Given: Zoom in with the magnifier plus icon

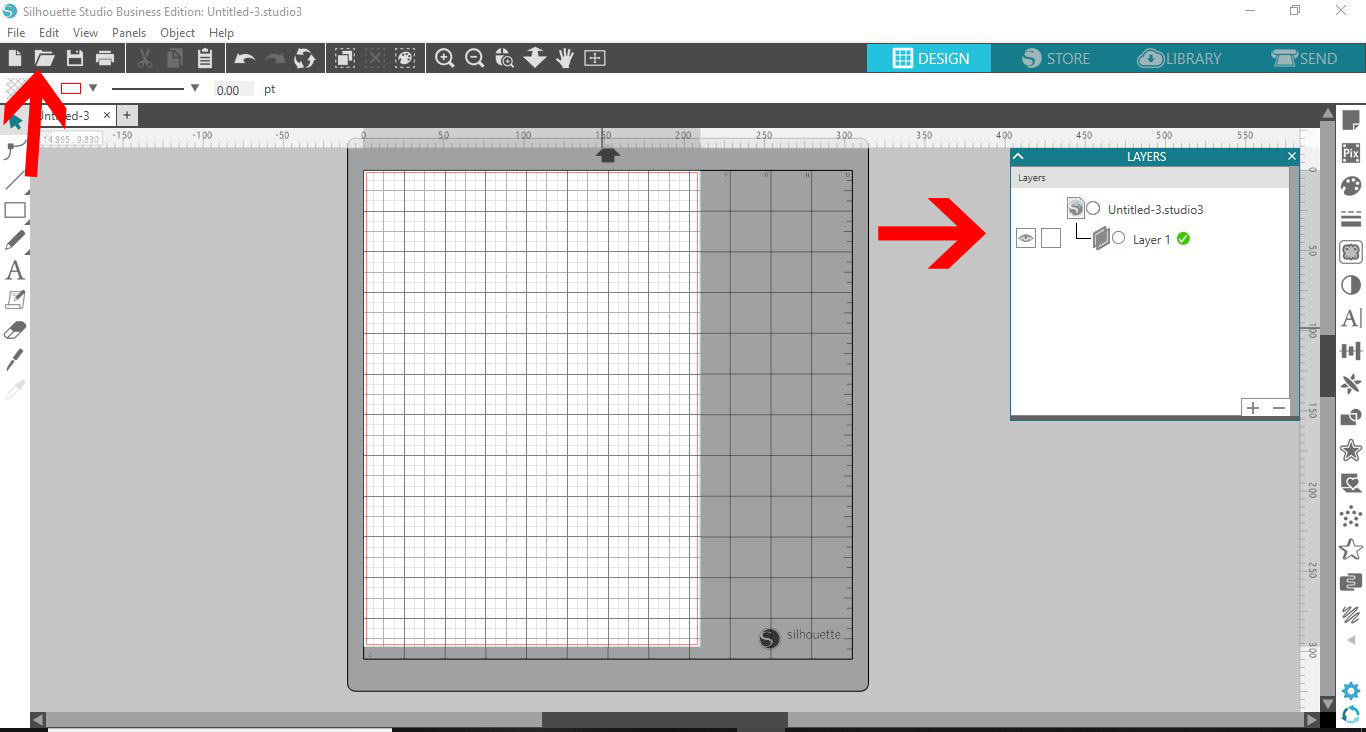Looking at the screenshot, I should pyautogui.click(x=445, y=58).
